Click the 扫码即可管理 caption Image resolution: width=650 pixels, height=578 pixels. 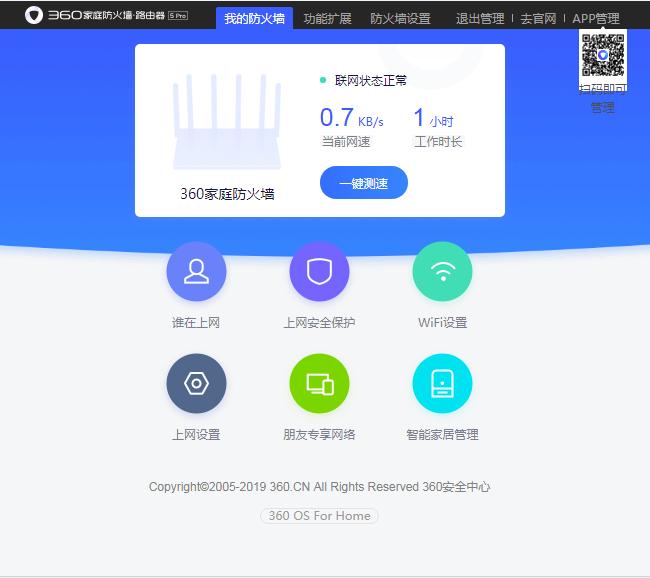[x=603, y=98]
